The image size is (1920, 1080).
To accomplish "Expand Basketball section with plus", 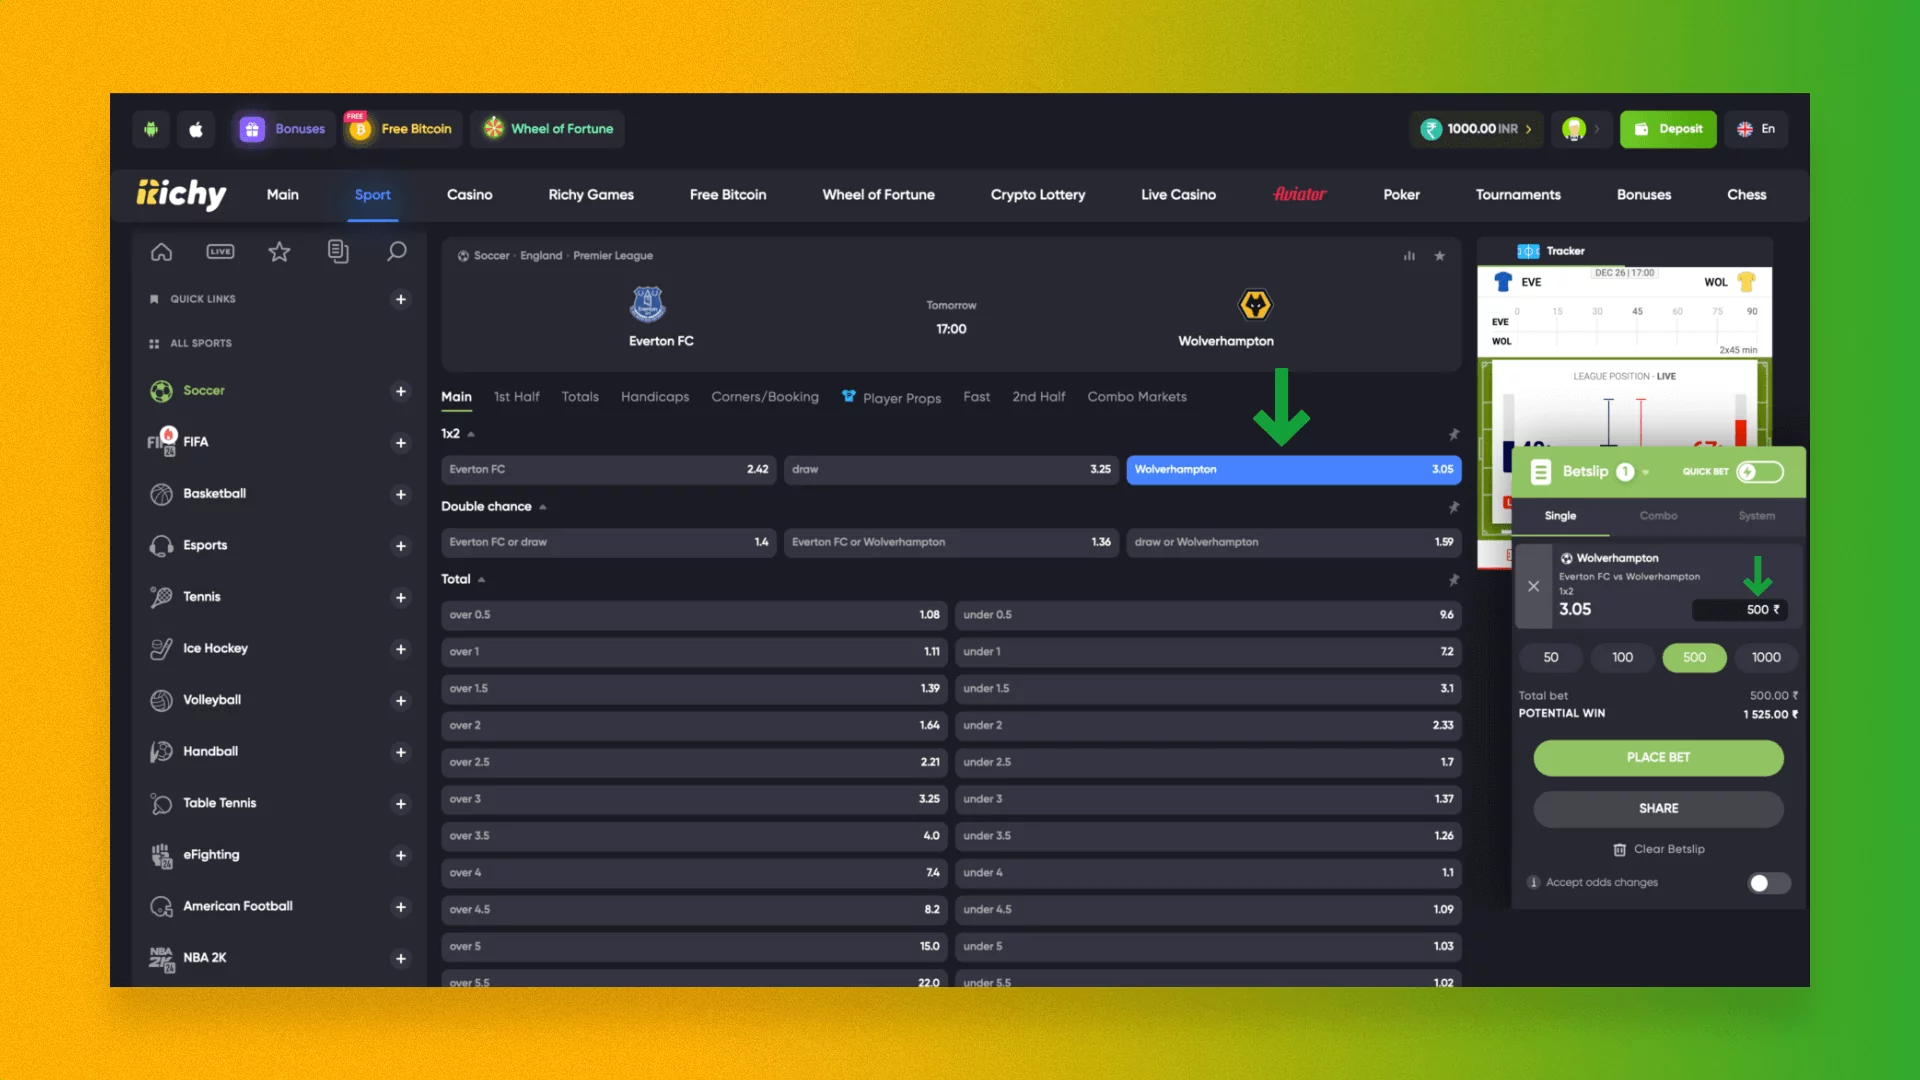I will (x=400, y=495).
